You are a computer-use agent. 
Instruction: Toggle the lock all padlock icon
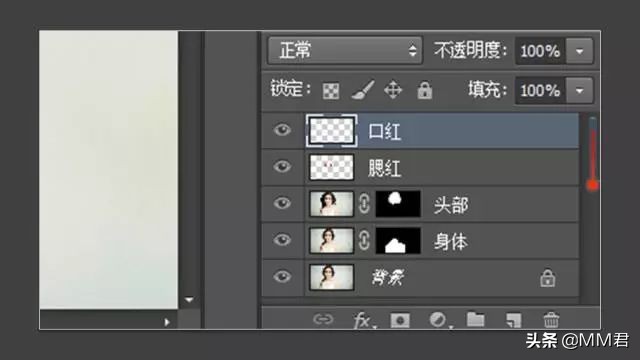click(424, 90)
